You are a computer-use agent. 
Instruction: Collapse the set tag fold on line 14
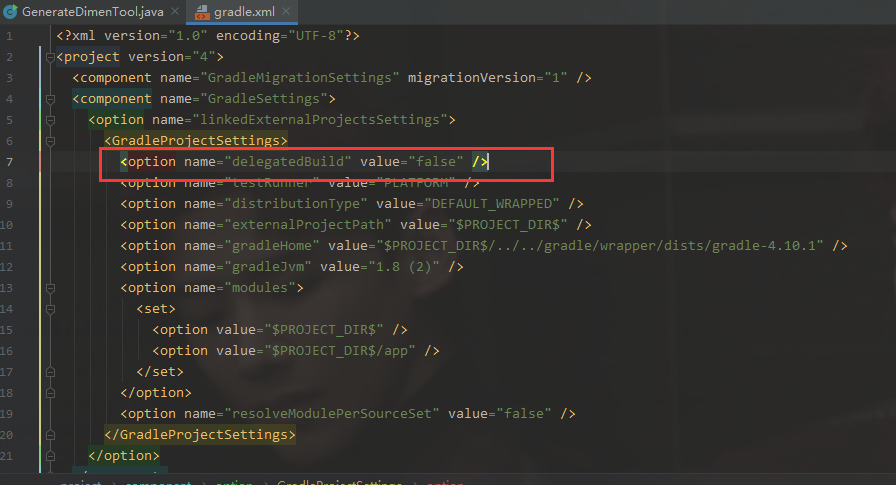[50, 309]
